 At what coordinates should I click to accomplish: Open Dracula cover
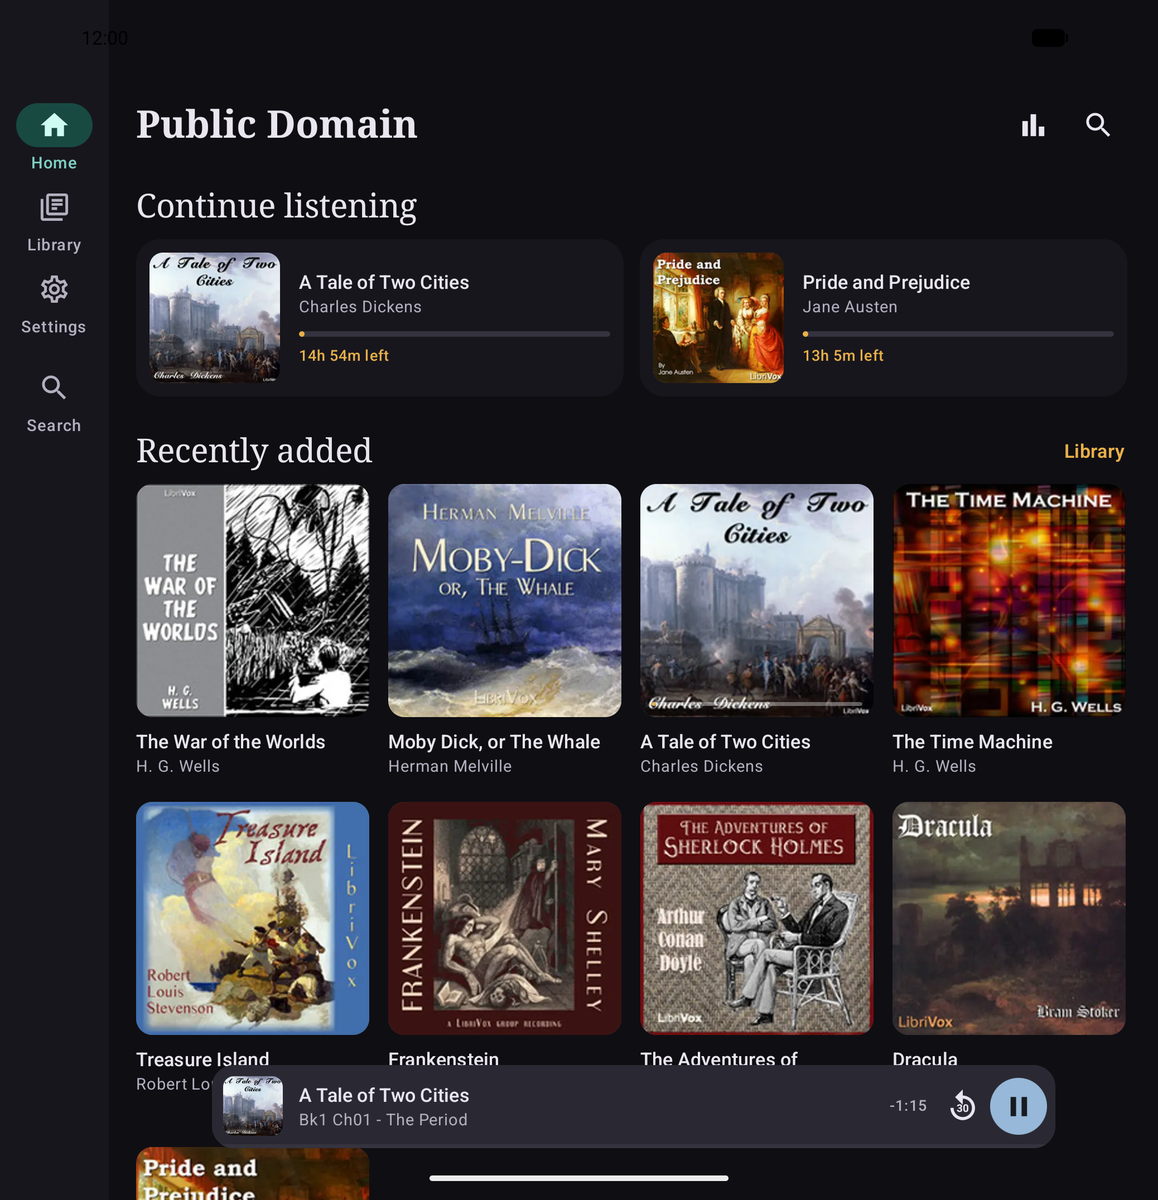pyautogui.click(x=1009, y=918)
